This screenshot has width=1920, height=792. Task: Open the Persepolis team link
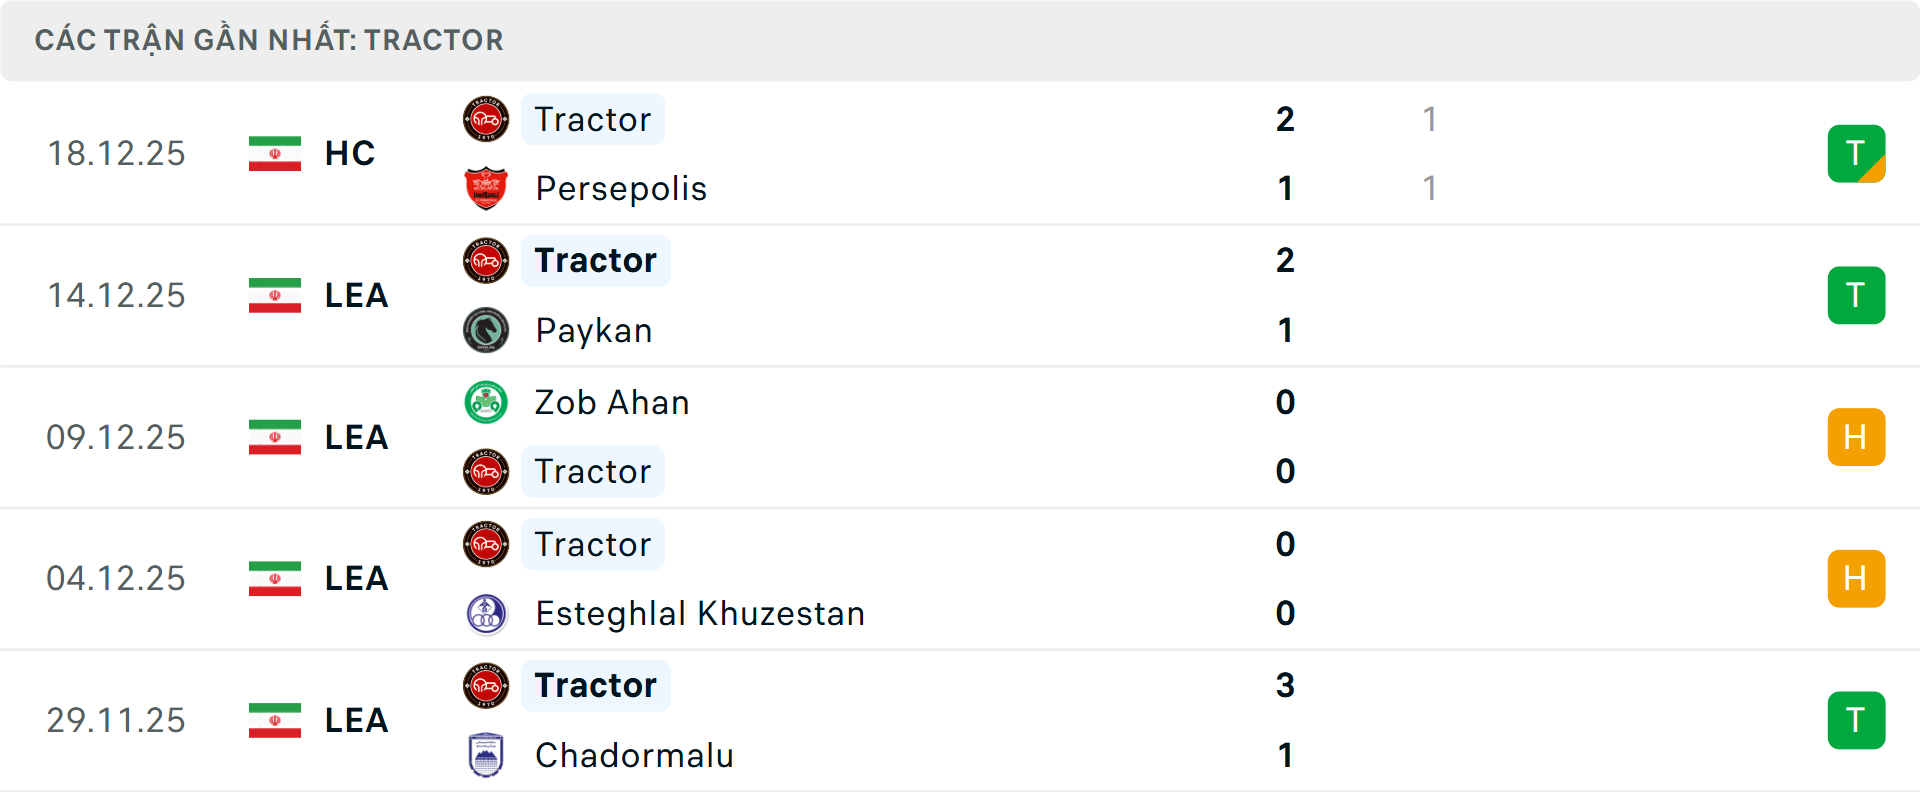click(x=621, y=189)
